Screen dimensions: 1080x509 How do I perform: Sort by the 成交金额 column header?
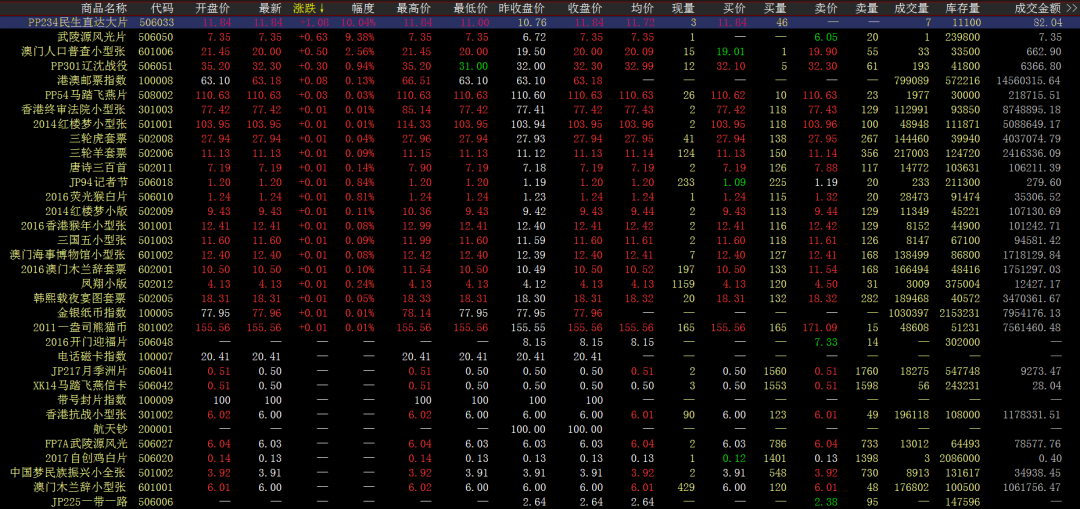point(1038,8)
